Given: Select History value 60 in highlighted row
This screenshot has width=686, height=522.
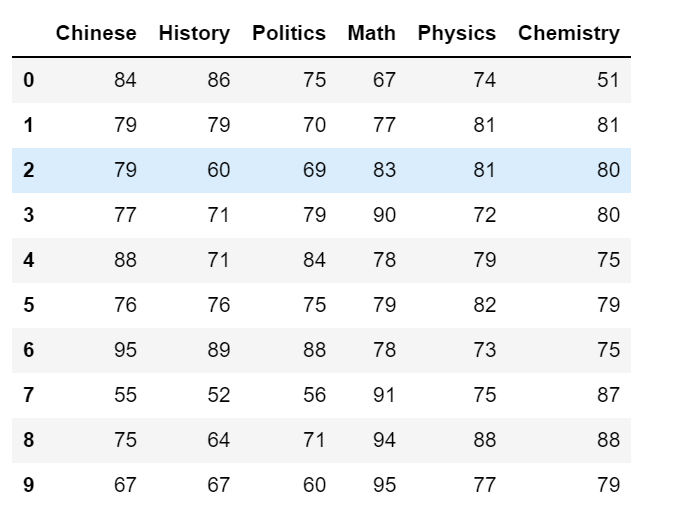Looking at the screenshot, I should [x=218, y=170].
